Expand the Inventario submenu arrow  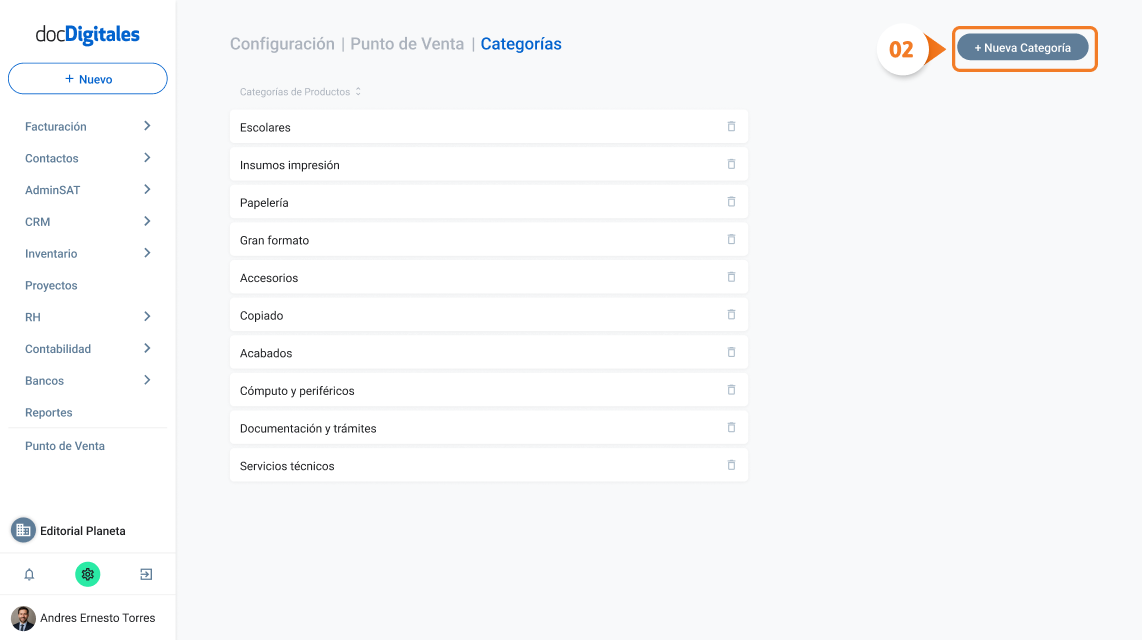click(147, 253)
